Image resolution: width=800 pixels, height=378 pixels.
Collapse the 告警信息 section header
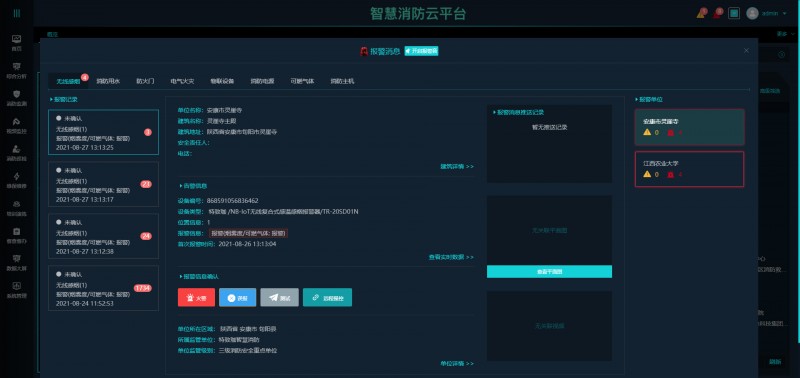click(x=192, y=186)
